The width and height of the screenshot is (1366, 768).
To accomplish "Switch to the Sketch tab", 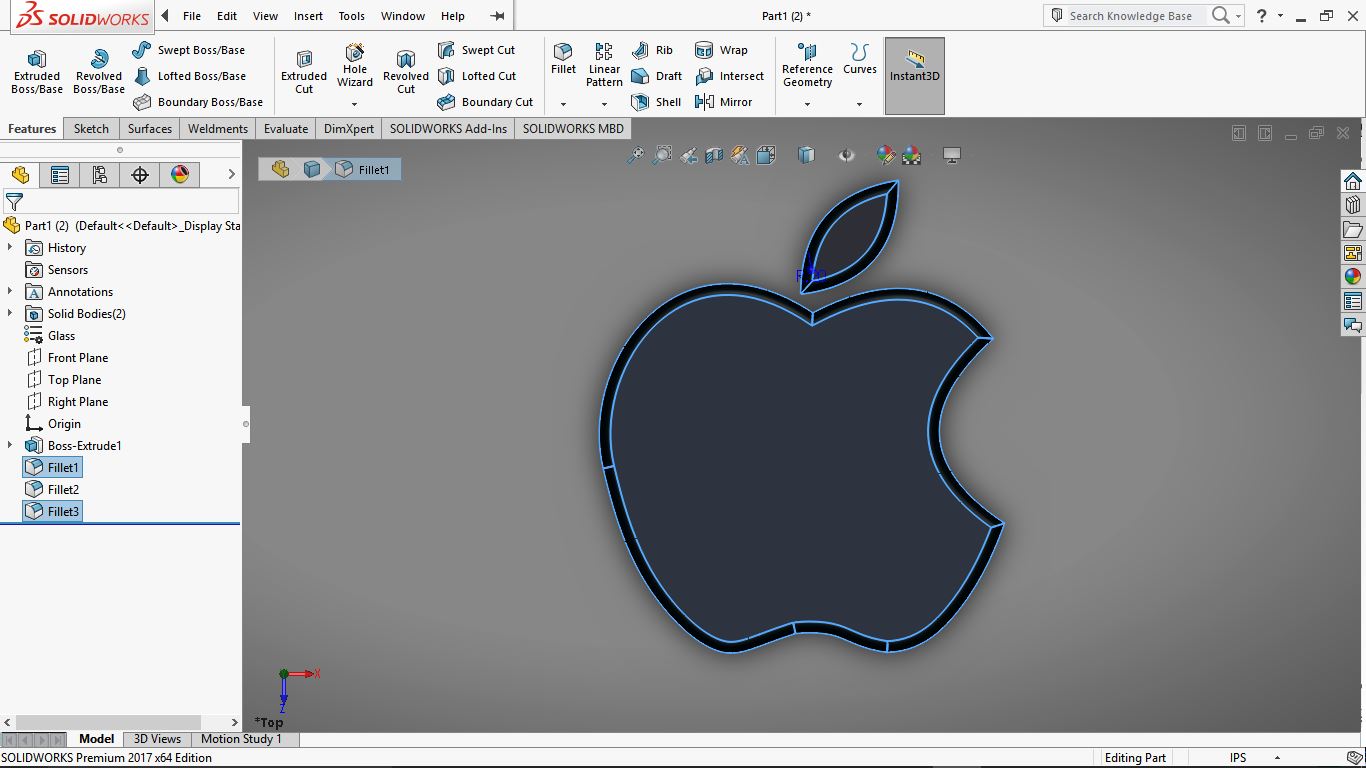I will (90, 128).
